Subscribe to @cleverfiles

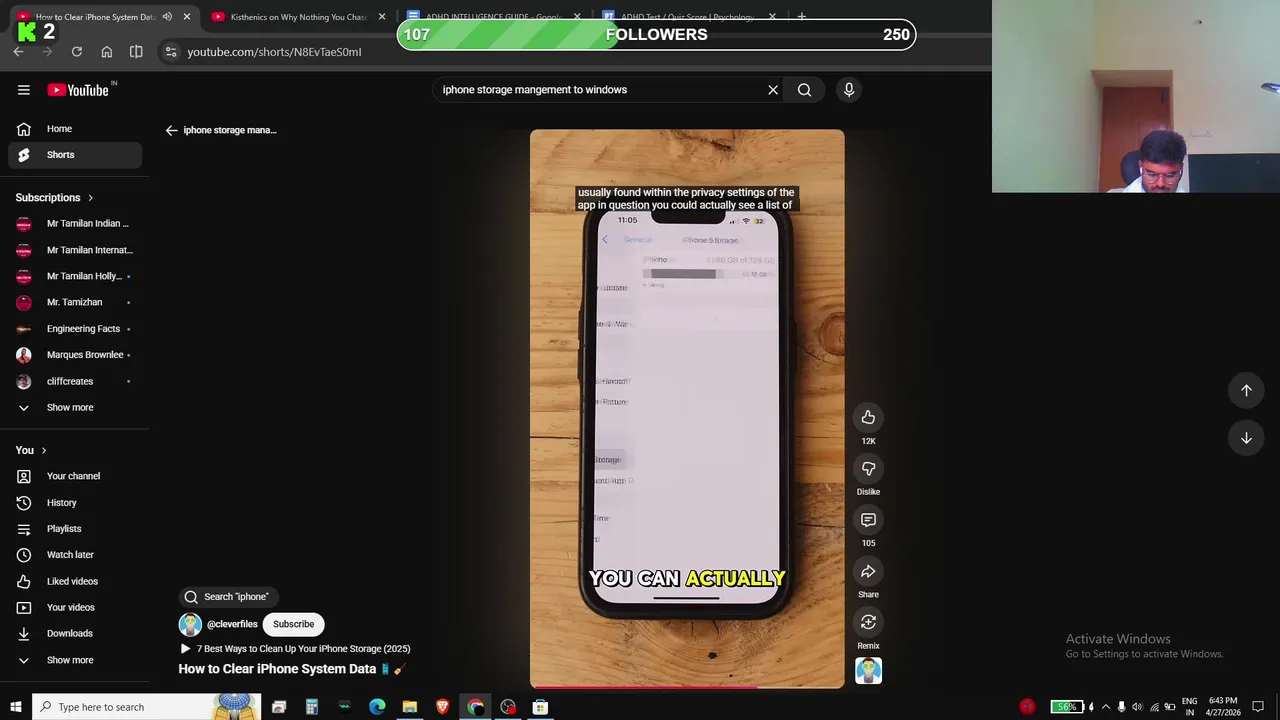(294, 624)
